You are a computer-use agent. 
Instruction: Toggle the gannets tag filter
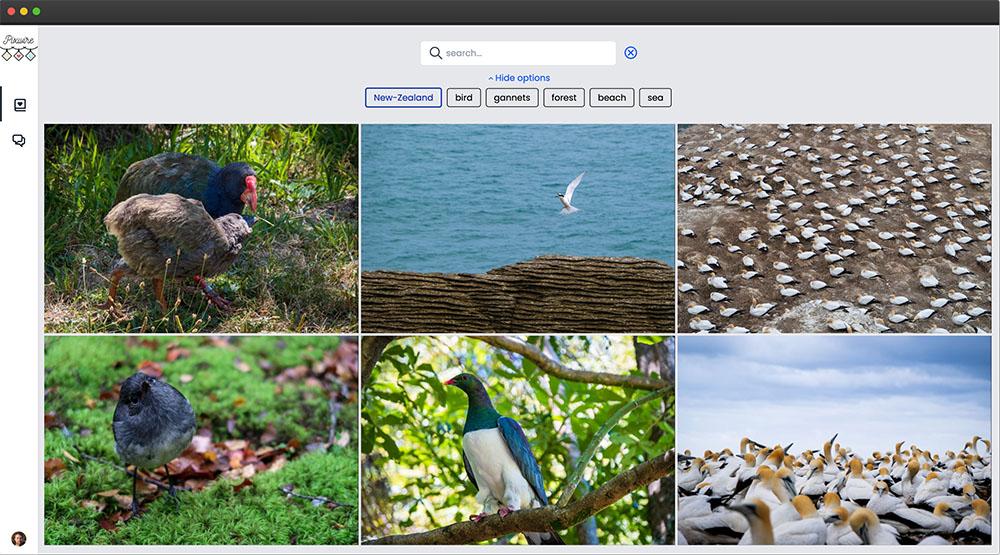[512, 98]
